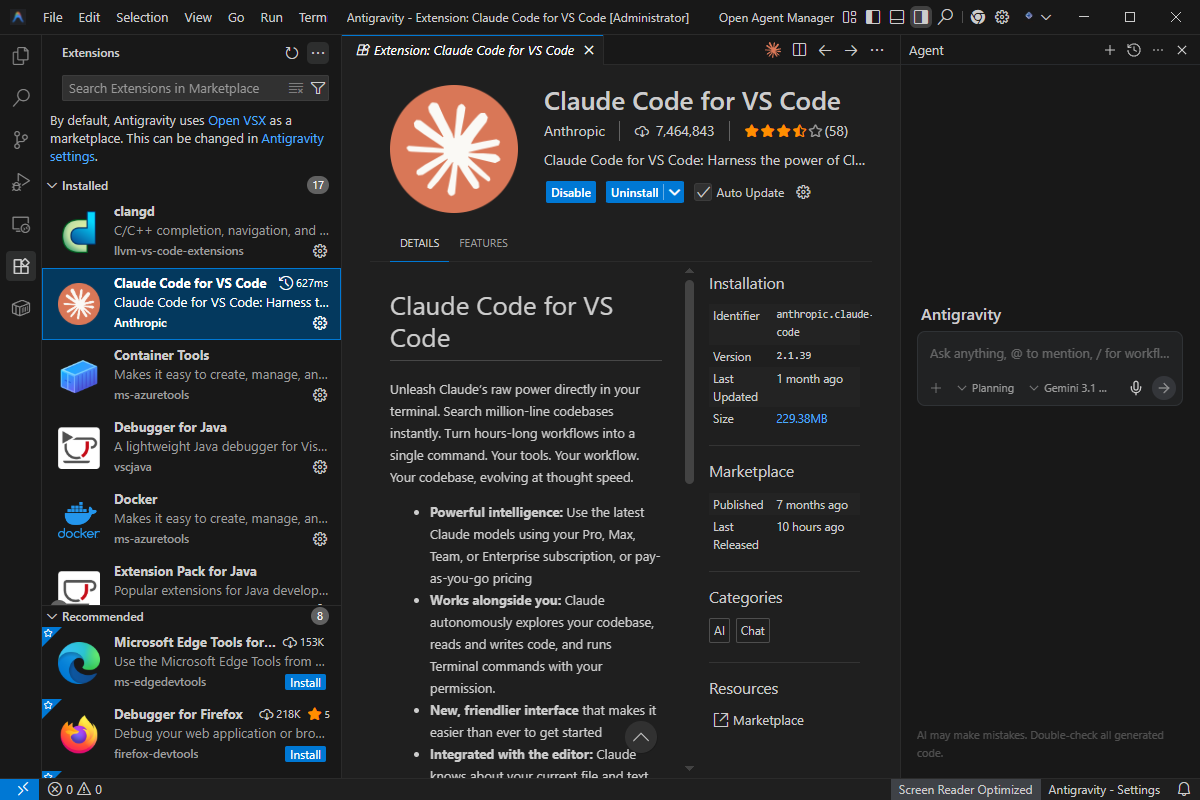Viewport: 1200px width, 800px height.
Task: Open the Explorer view in activity bar
Action: point(20,56)
